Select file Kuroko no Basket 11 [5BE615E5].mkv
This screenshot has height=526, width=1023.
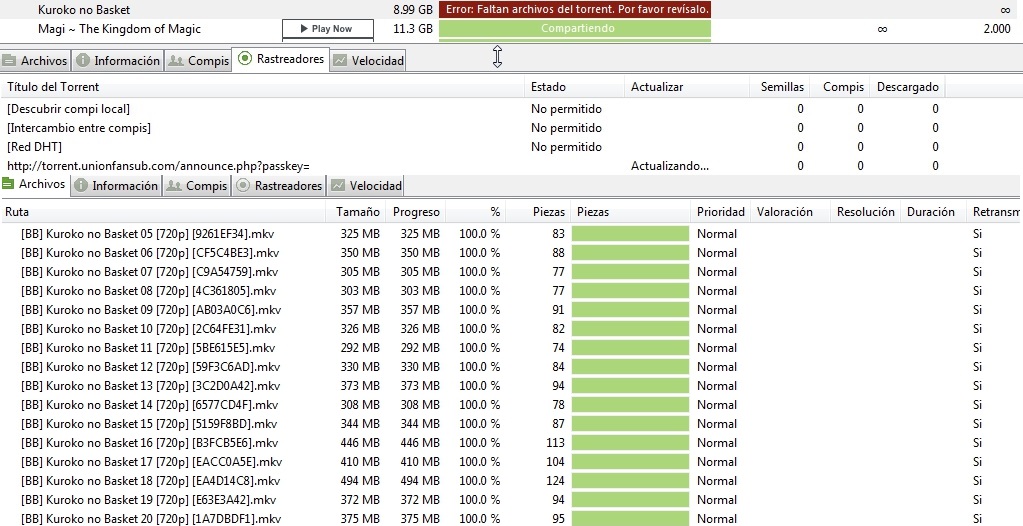coord(148,347)
